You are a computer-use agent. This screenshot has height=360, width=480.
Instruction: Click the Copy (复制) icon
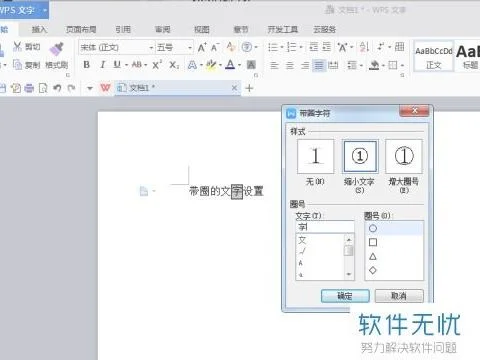click(17, 64)
